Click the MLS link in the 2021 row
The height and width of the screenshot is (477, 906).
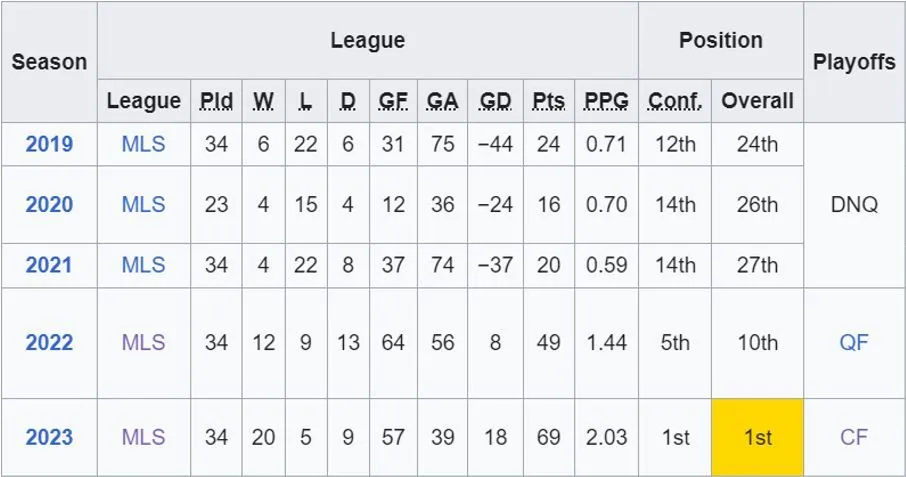pos(143,265)
